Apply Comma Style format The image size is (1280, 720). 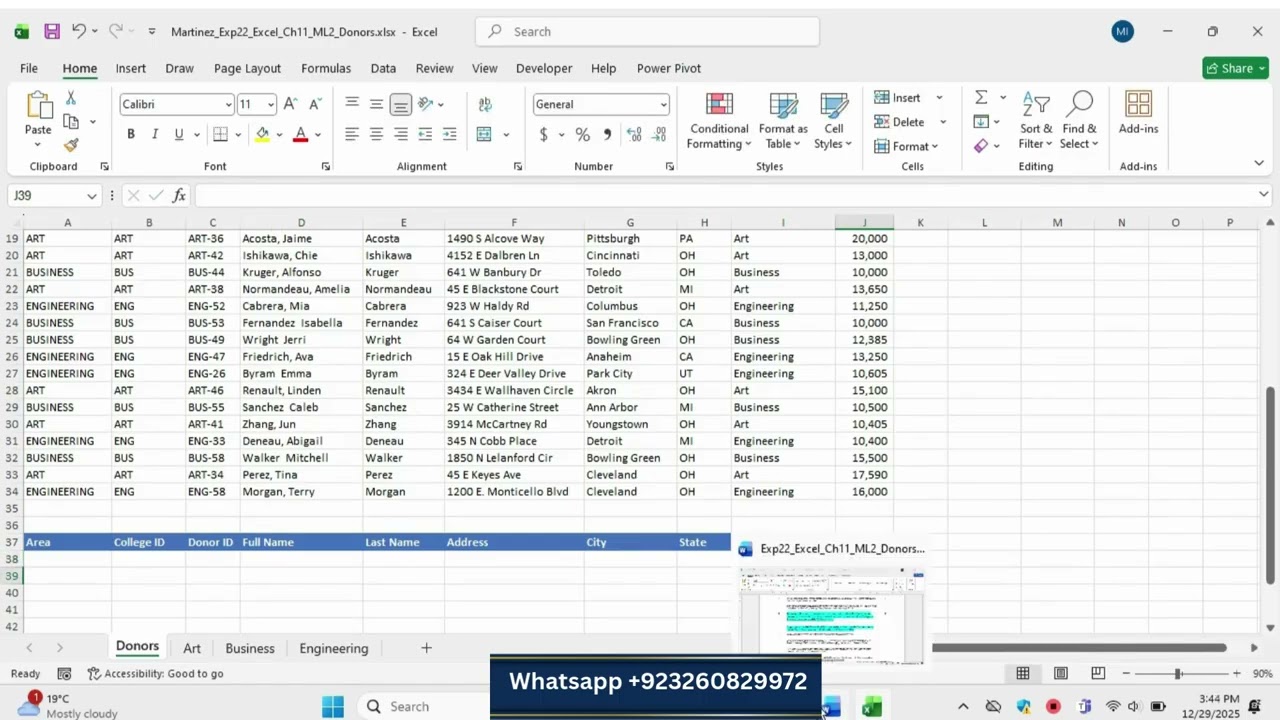(x=606, y=134)
